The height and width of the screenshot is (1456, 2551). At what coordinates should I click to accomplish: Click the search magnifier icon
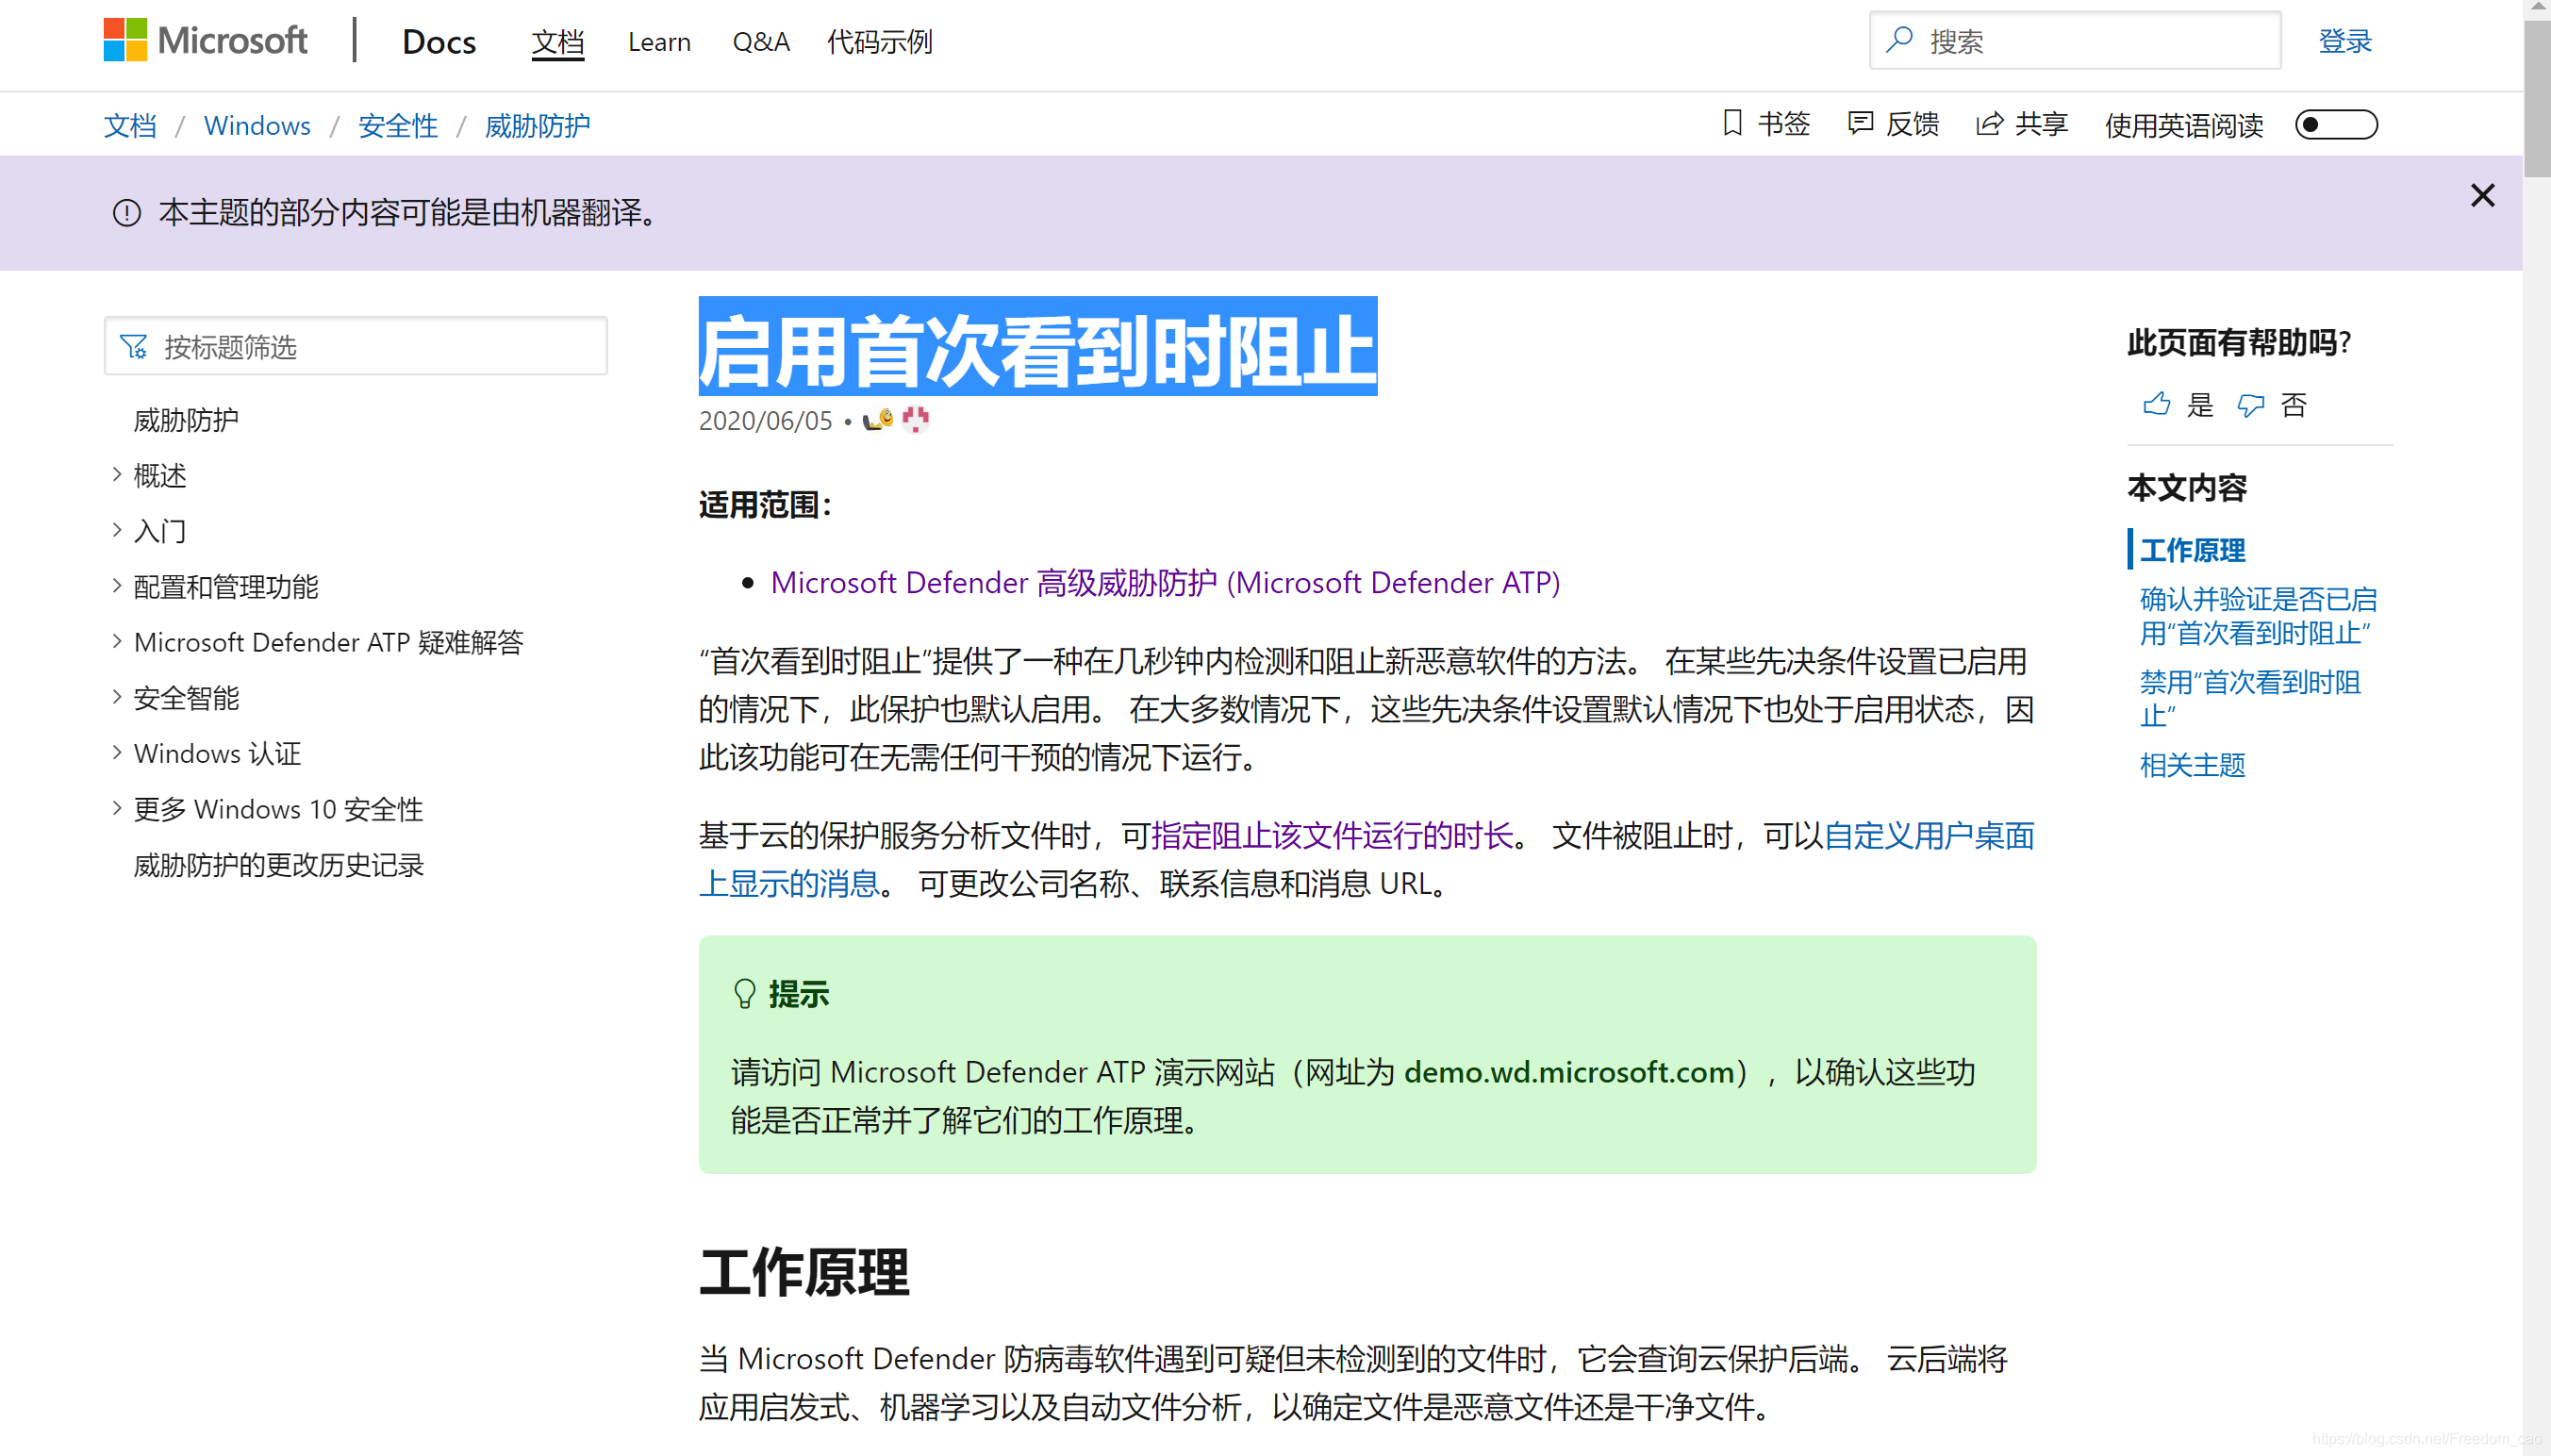(1899, 40)
